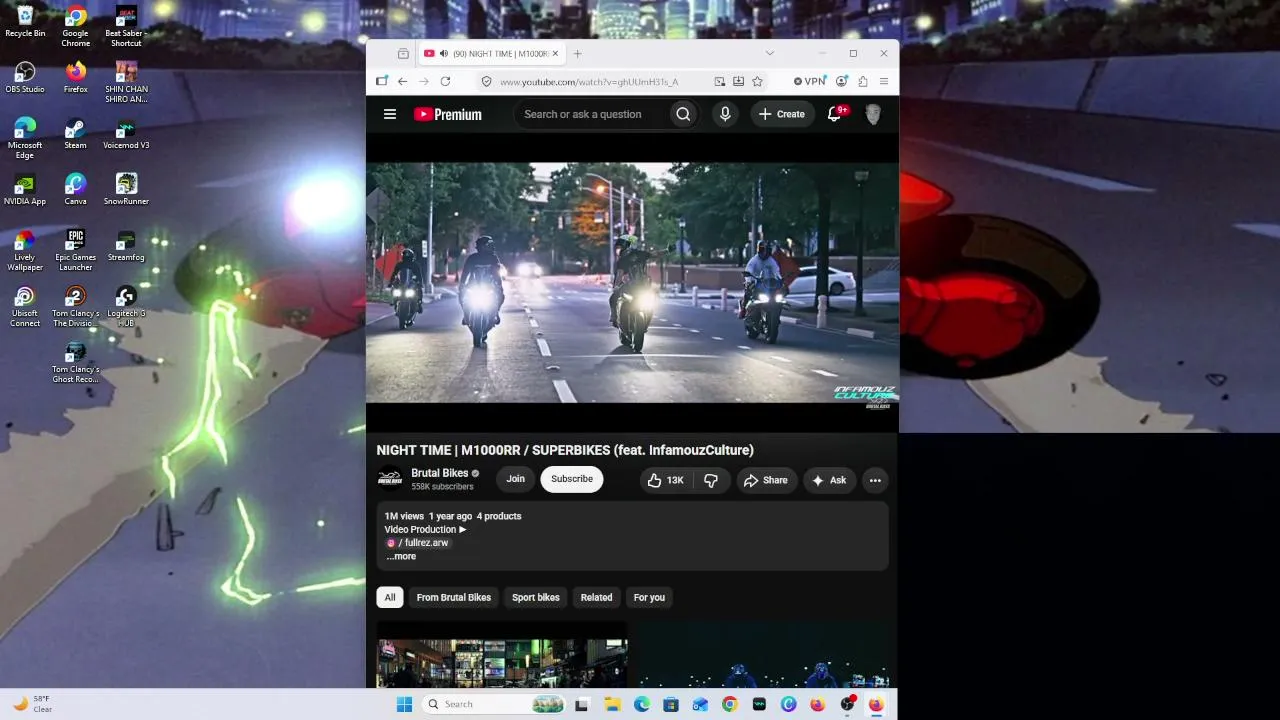Select the From Brutal Bikes chip
This screenshot has height=720, width=1280.
(x=454, y=597)
